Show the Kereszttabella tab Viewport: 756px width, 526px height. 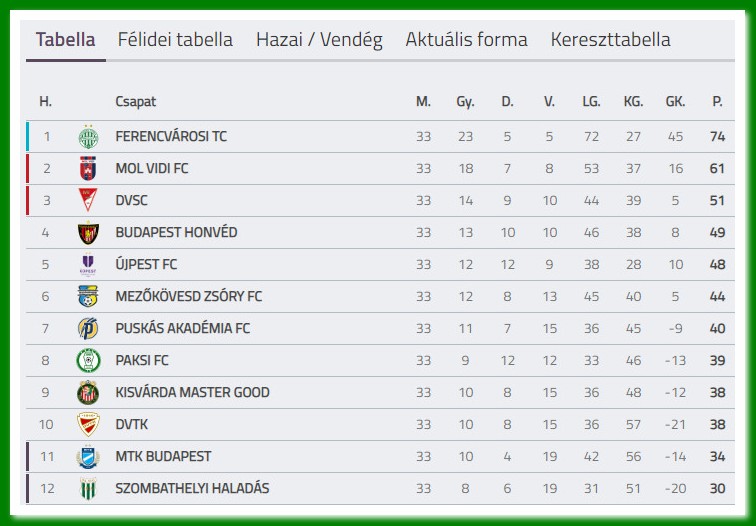610,40
